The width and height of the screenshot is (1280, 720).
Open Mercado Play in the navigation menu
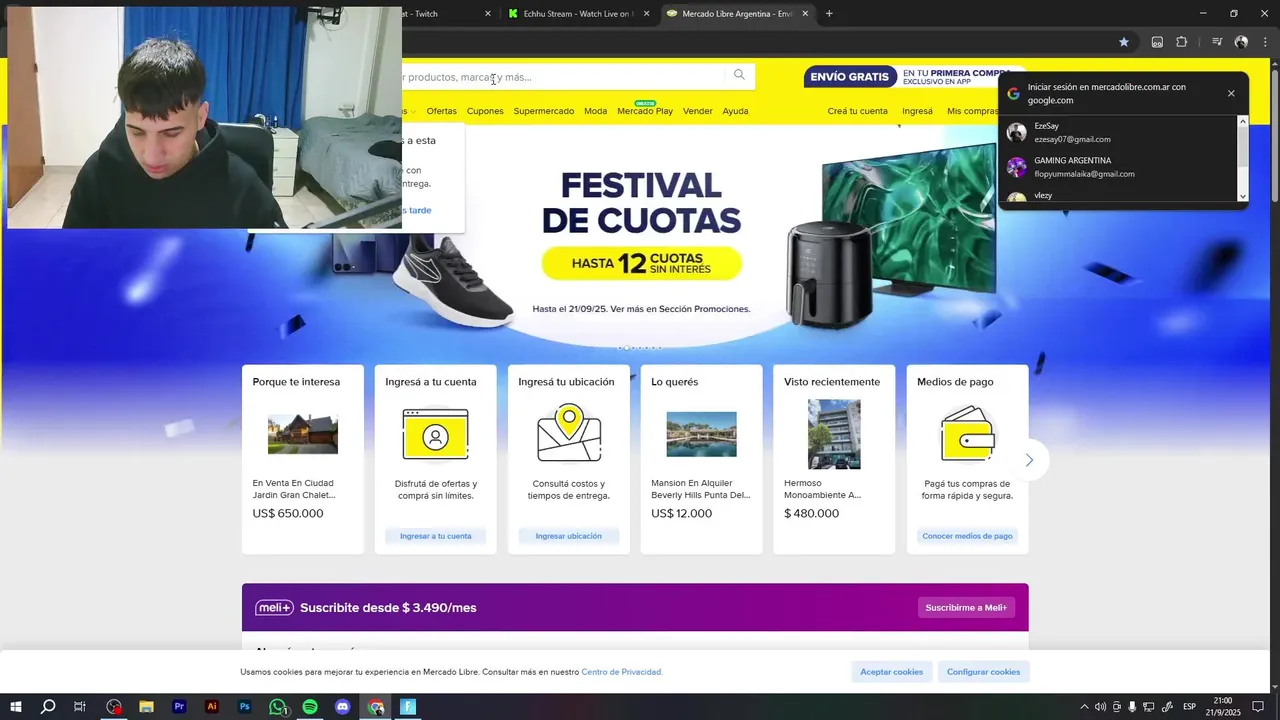(645, 111)
